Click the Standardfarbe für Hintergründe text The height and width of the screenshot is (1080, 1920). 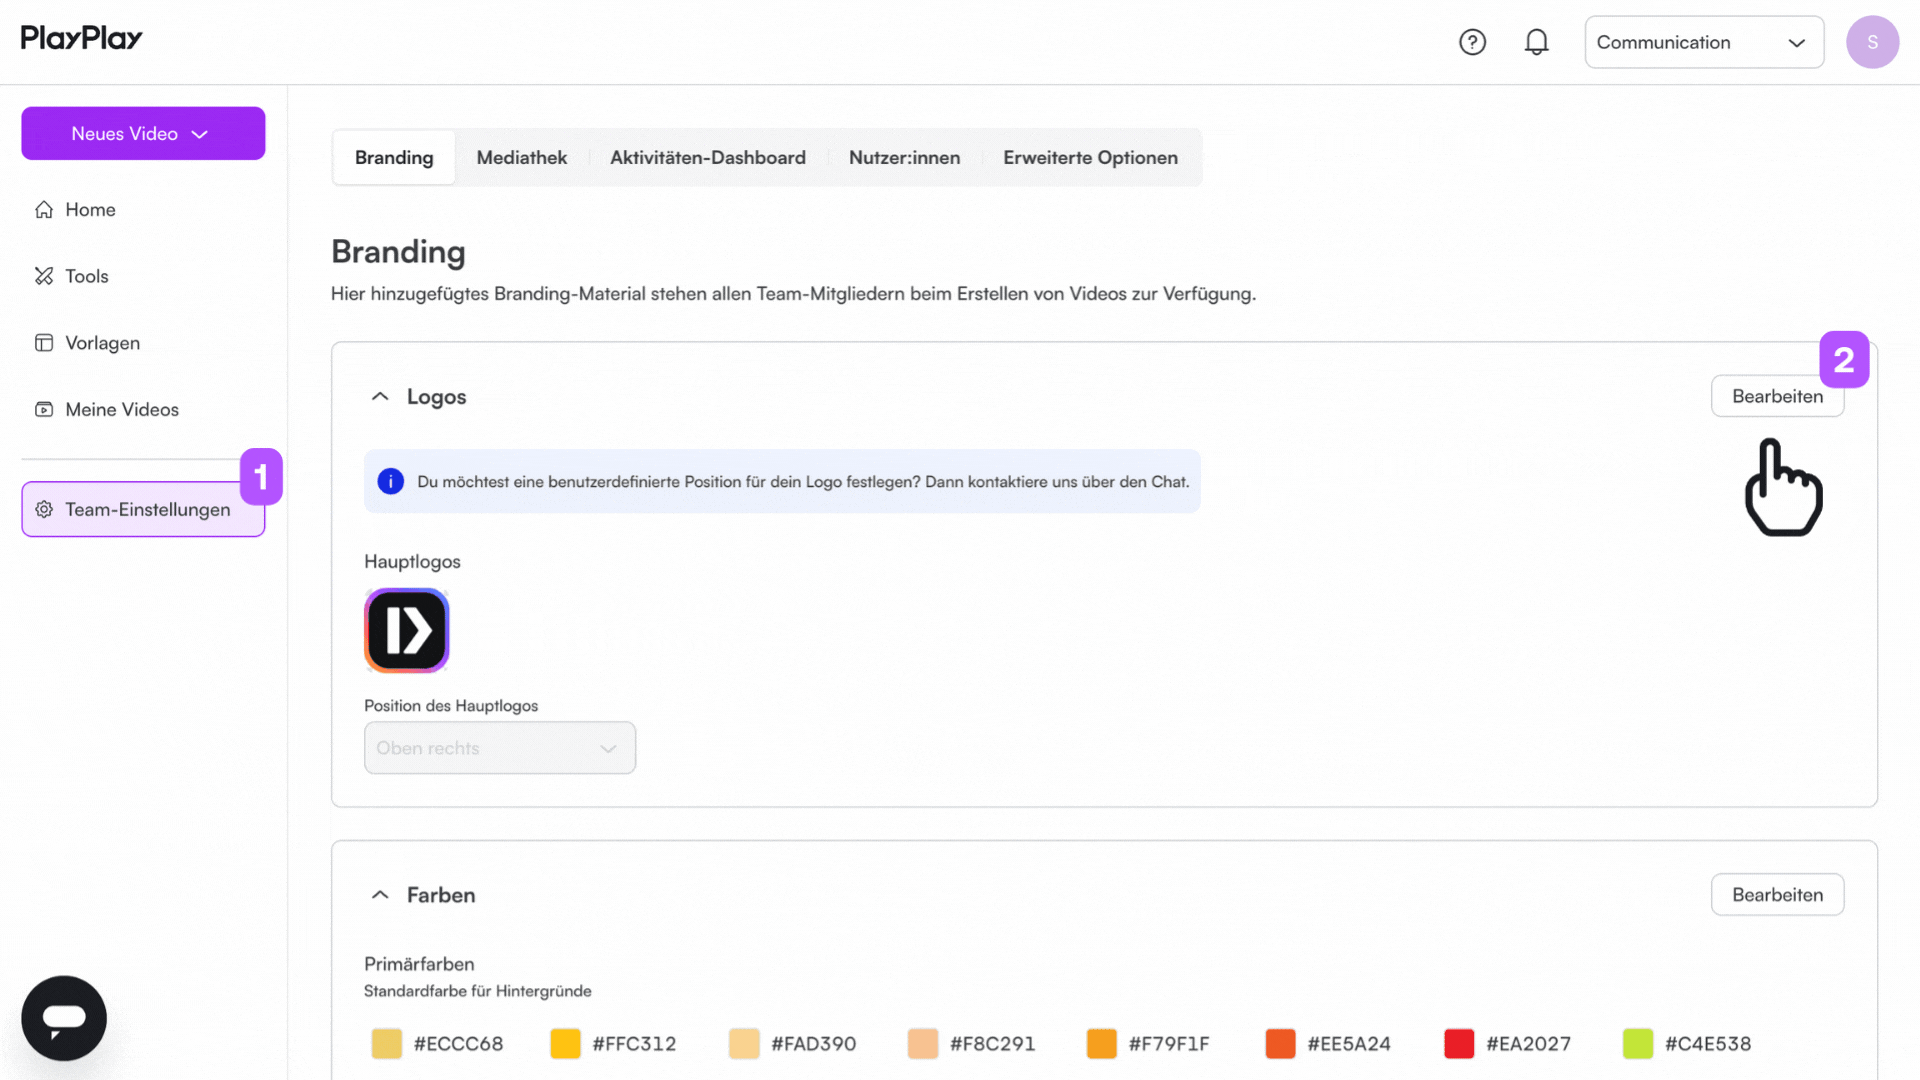tap(478, 991)
